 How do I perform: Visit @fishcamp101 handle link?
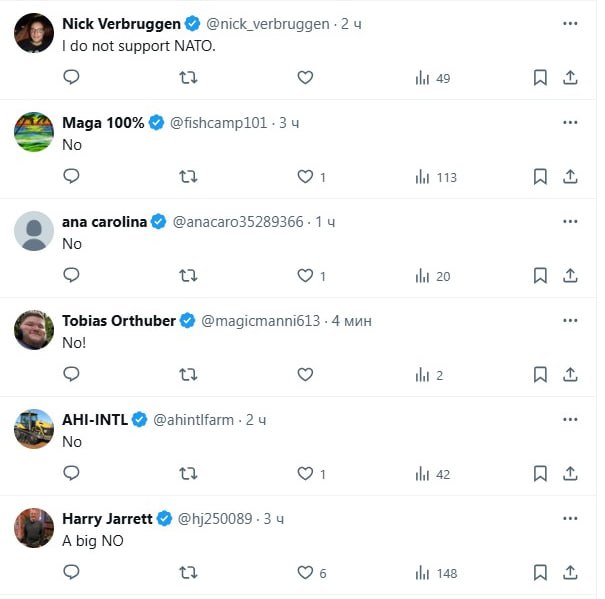[x=218, y=123]
